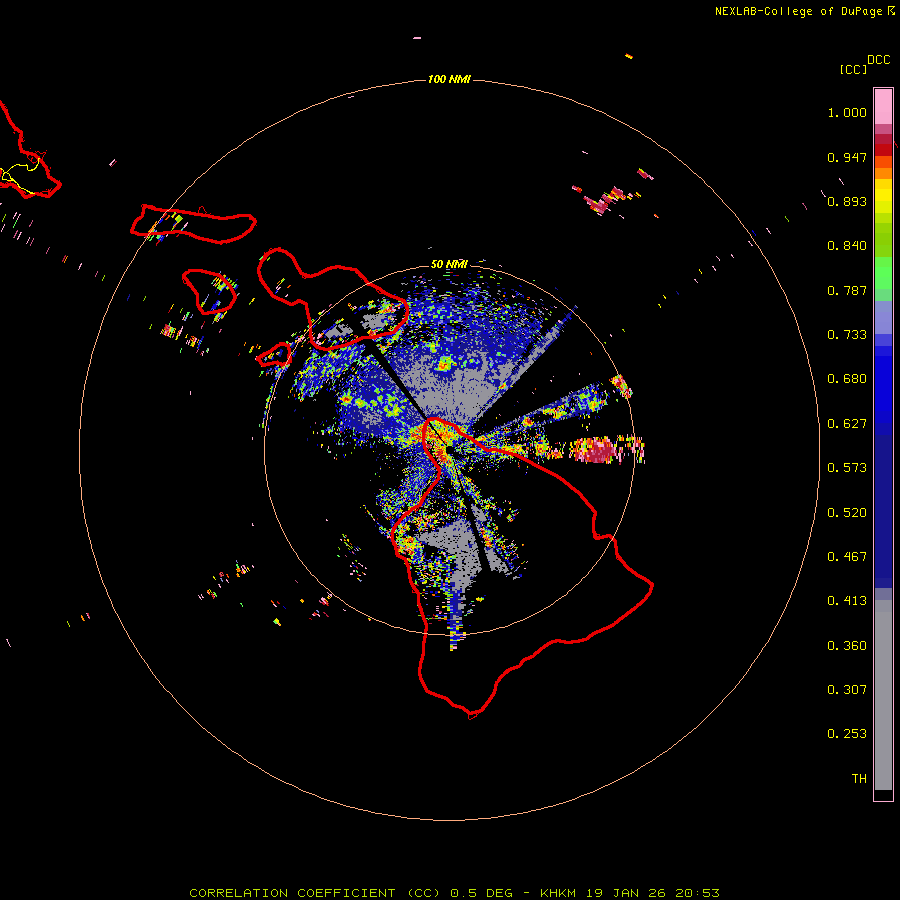This screenshot has height=900, width=900.
Task: Click the gray lower section of color bar
Action: coord(883,695)
